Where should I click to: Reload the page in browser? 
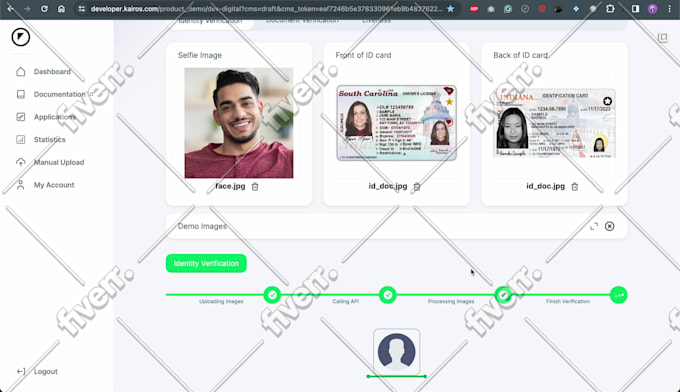click(x=44, y=9)
